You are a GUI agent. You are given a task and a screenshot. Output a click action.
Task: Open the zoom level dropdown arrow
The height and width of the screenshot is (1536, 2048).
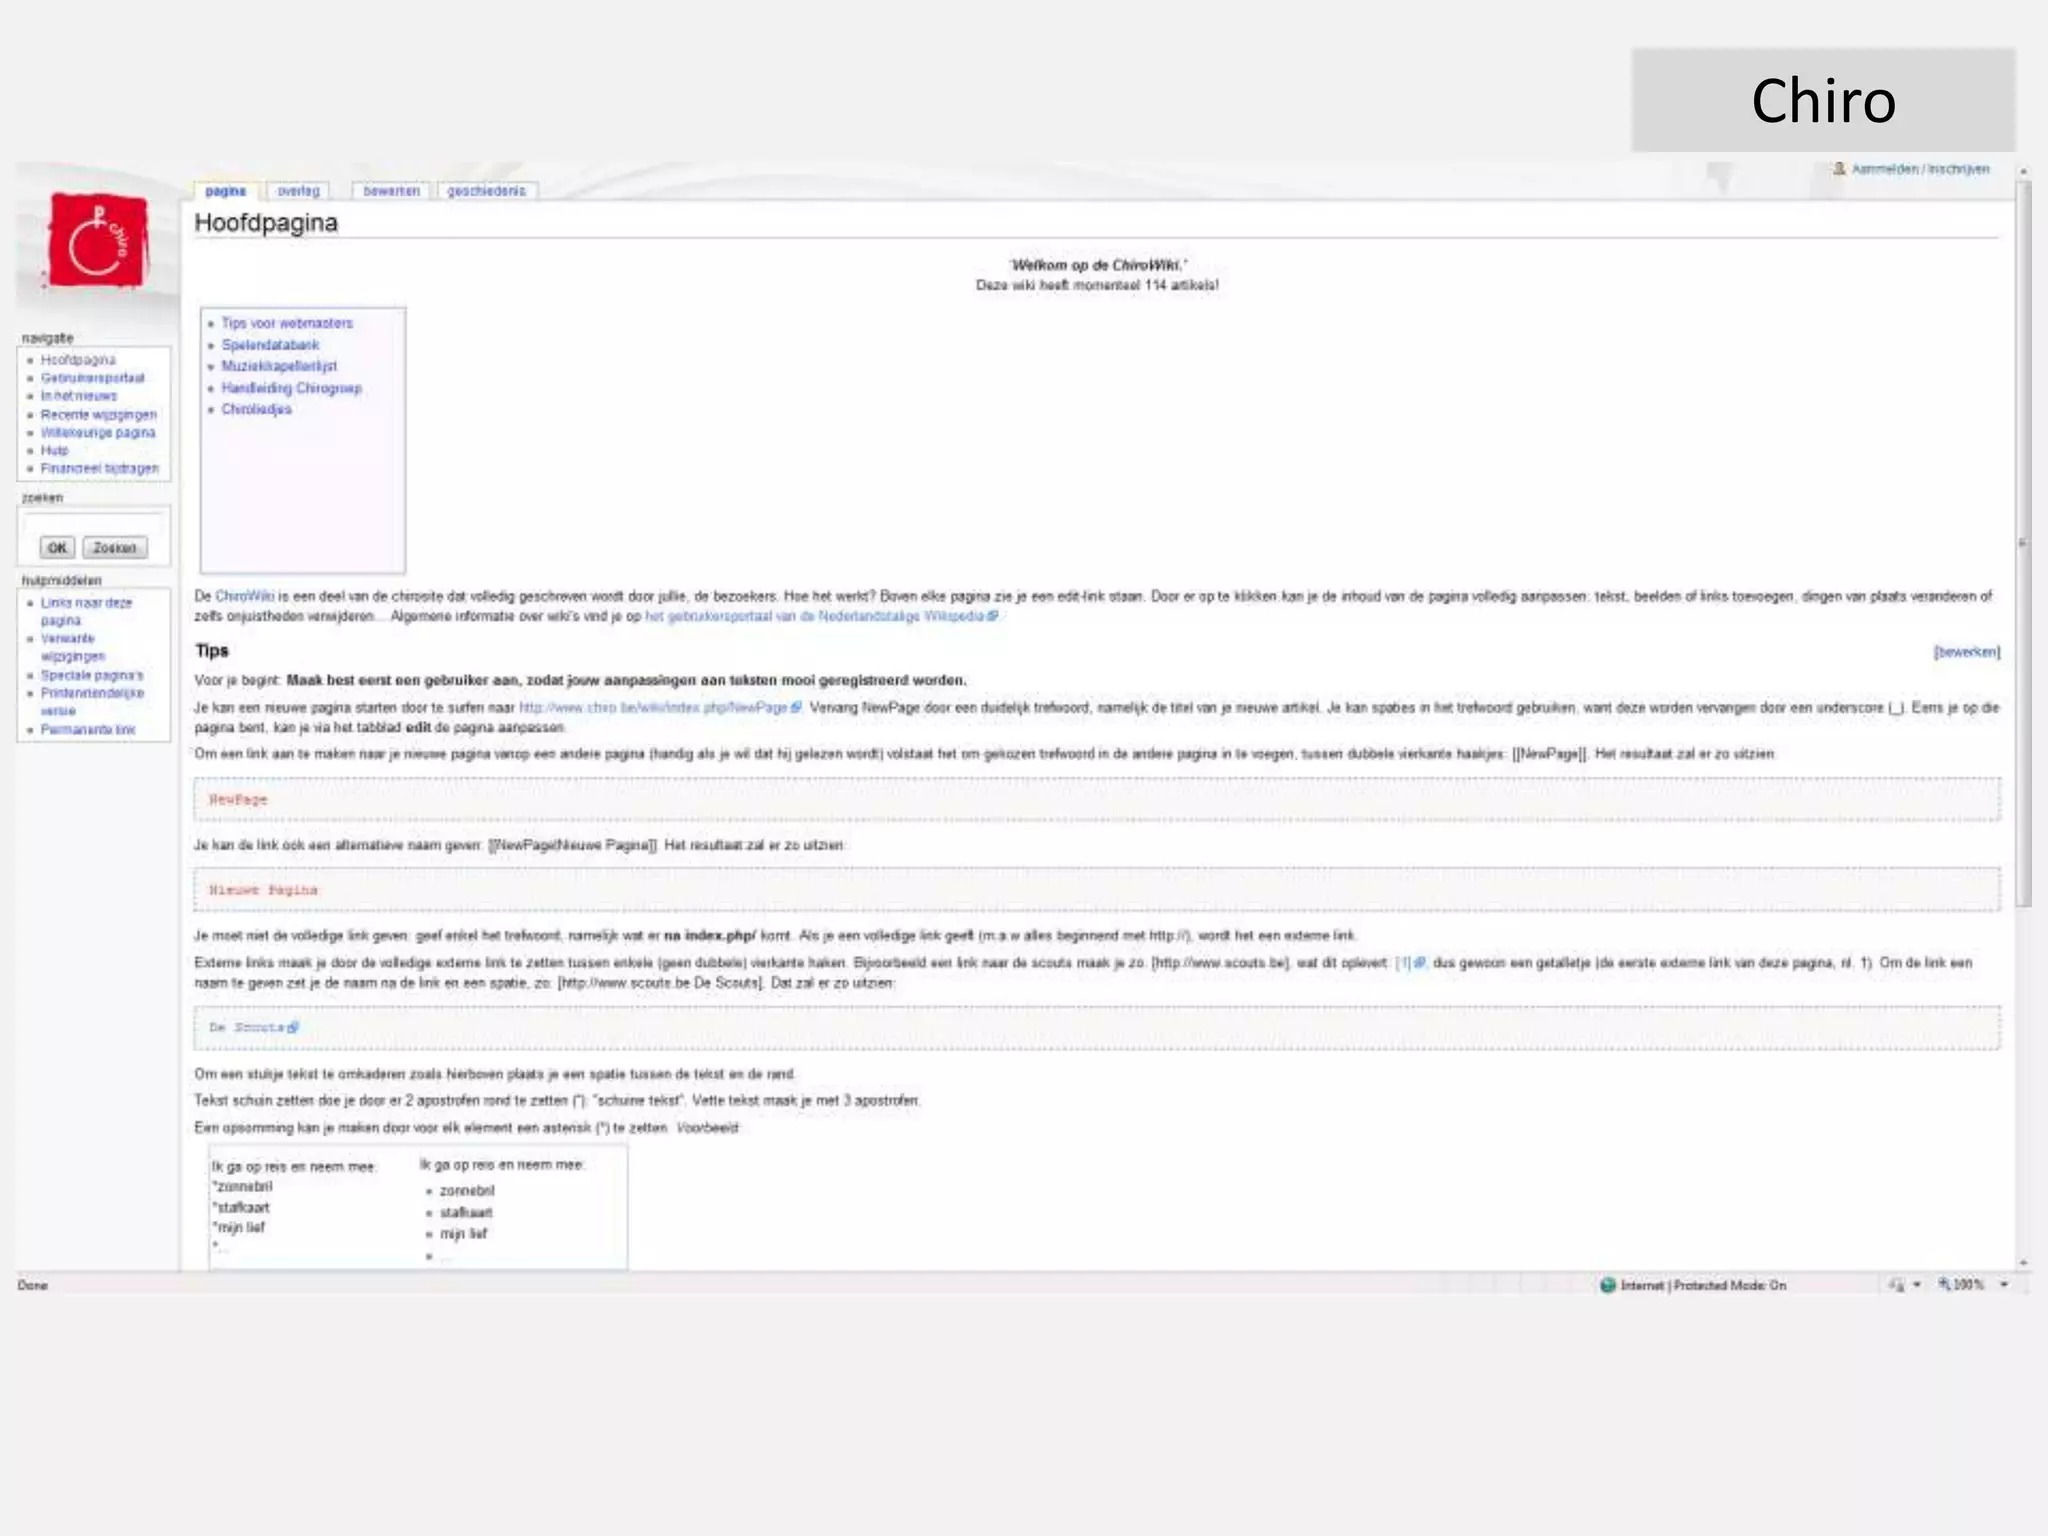[2004, 1285]
